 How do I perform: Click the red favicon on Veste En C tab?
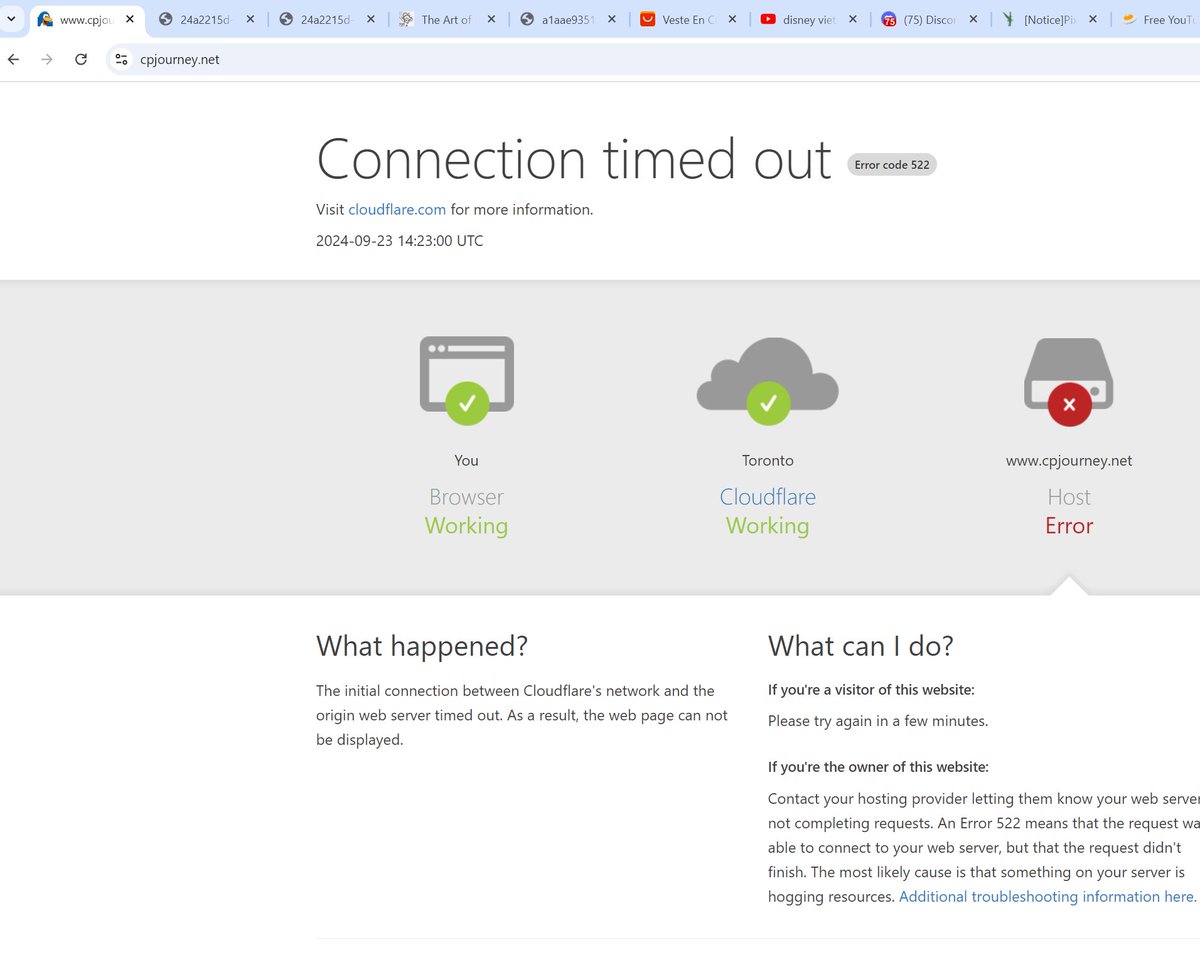647,19
